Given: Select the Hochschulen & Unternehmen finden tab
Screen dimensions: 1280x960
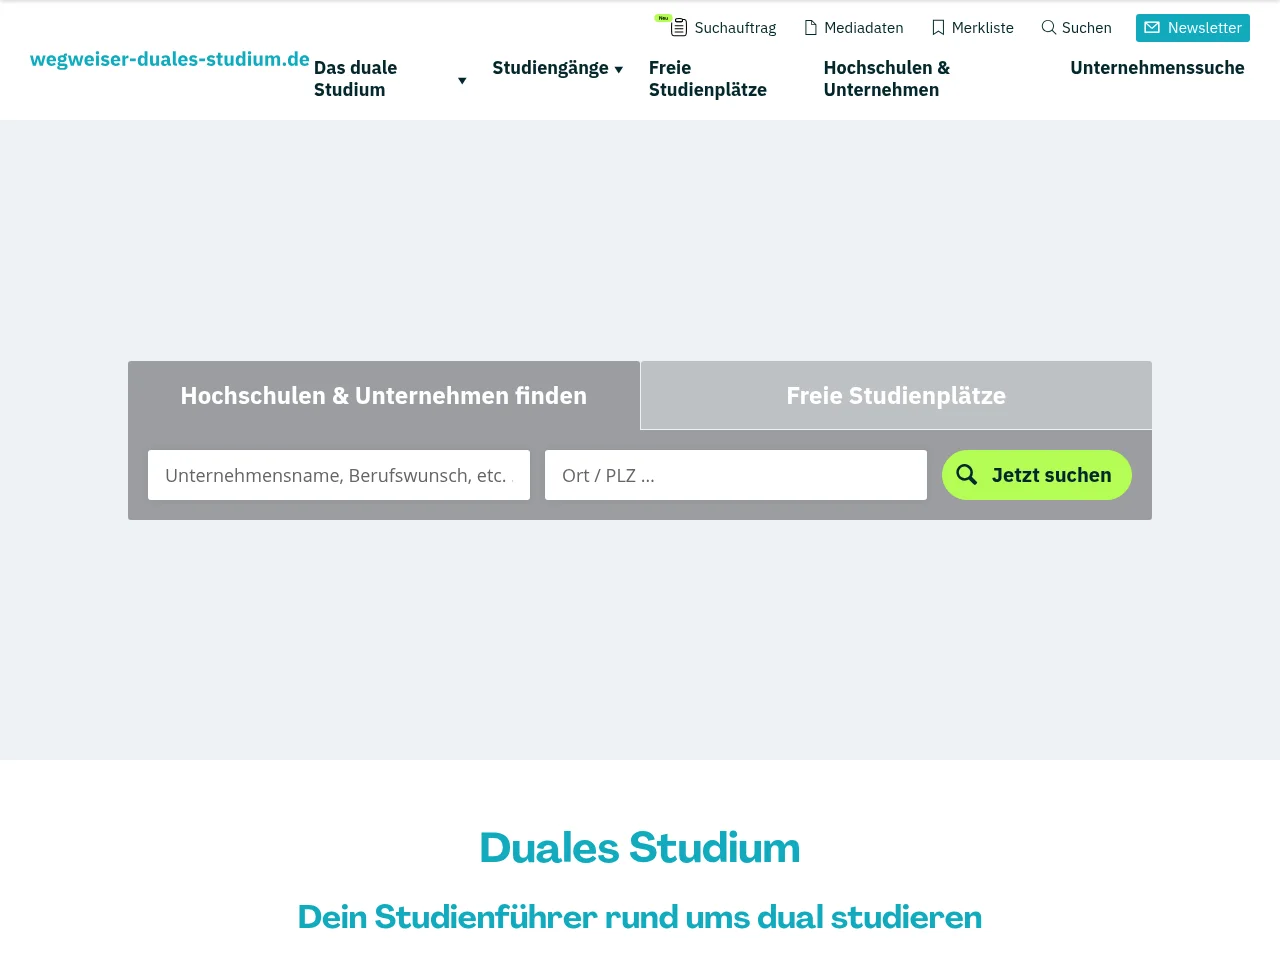Looking at the screenshot, I should [384, 396].
